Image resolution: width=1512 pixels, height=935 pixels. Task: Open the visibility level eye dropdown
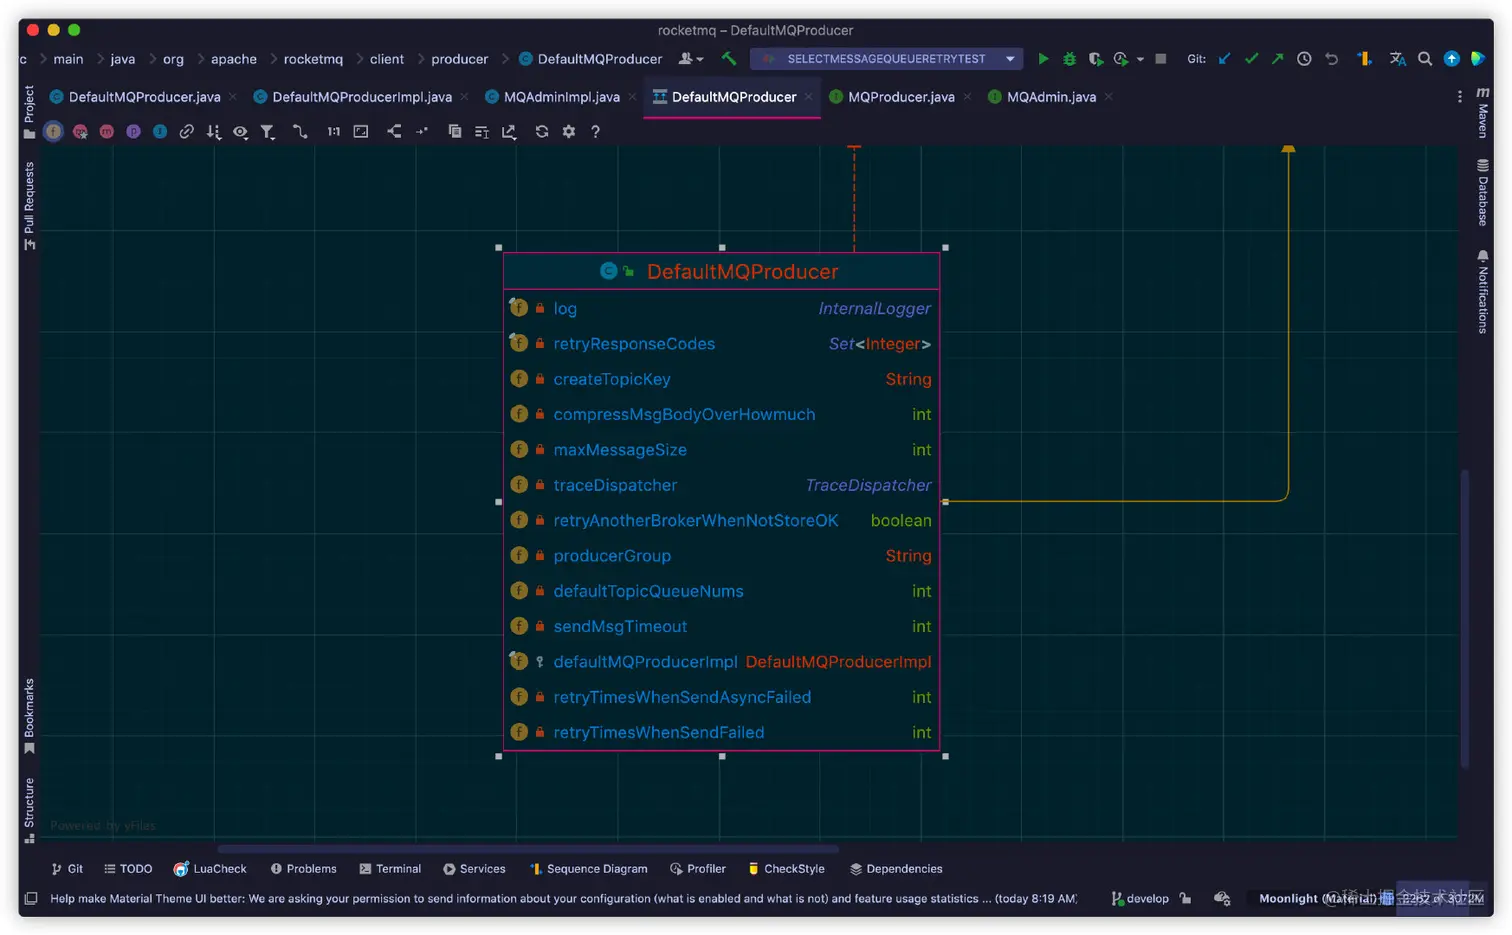[x=240, y=132]
